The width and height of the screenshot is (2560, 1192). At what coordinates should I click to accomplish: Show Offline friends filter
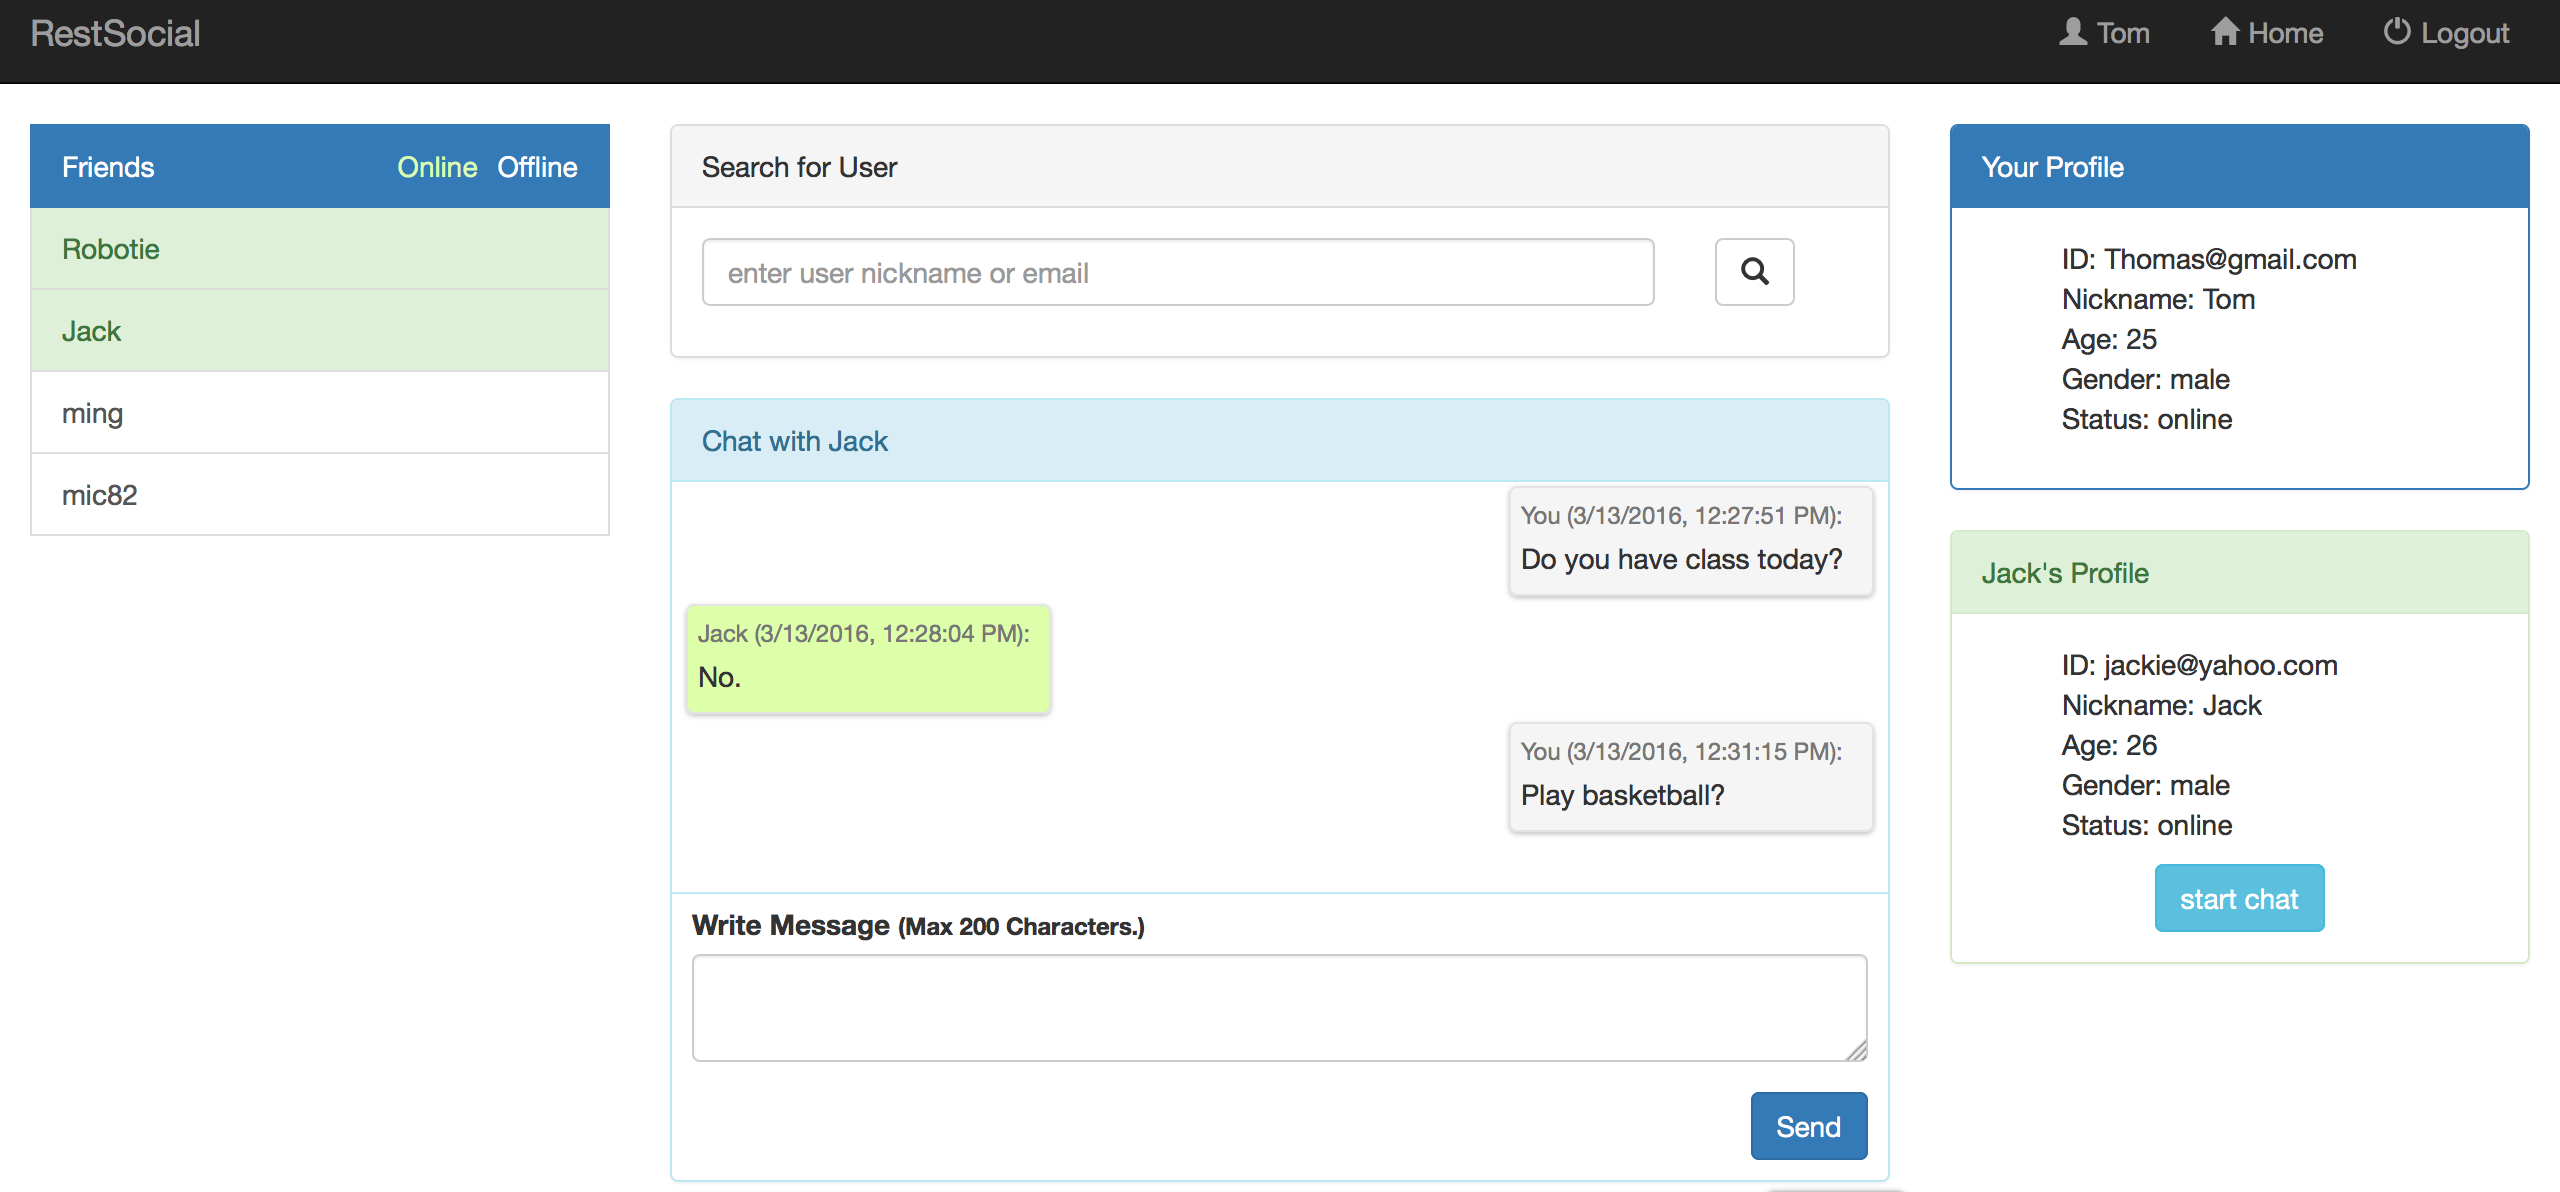click(537, 167)
